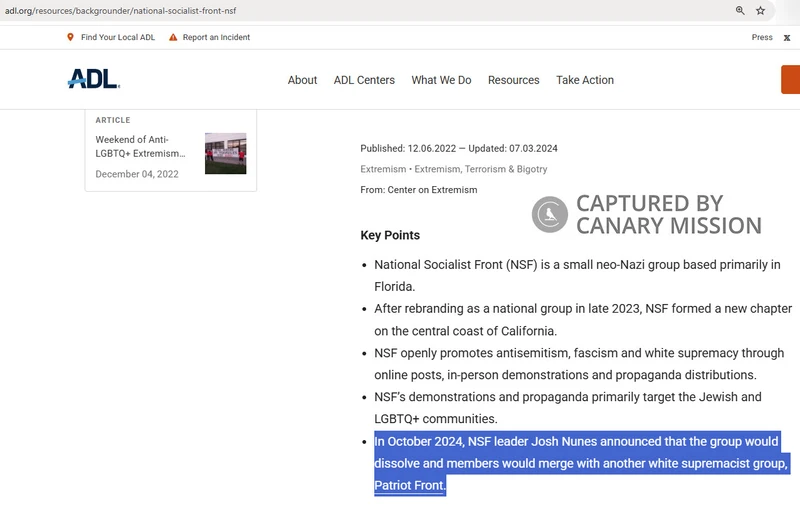Click the bullet about NSF based in Florida
Viewport: 800px width, 514px height.
click(x=577, y=276)
